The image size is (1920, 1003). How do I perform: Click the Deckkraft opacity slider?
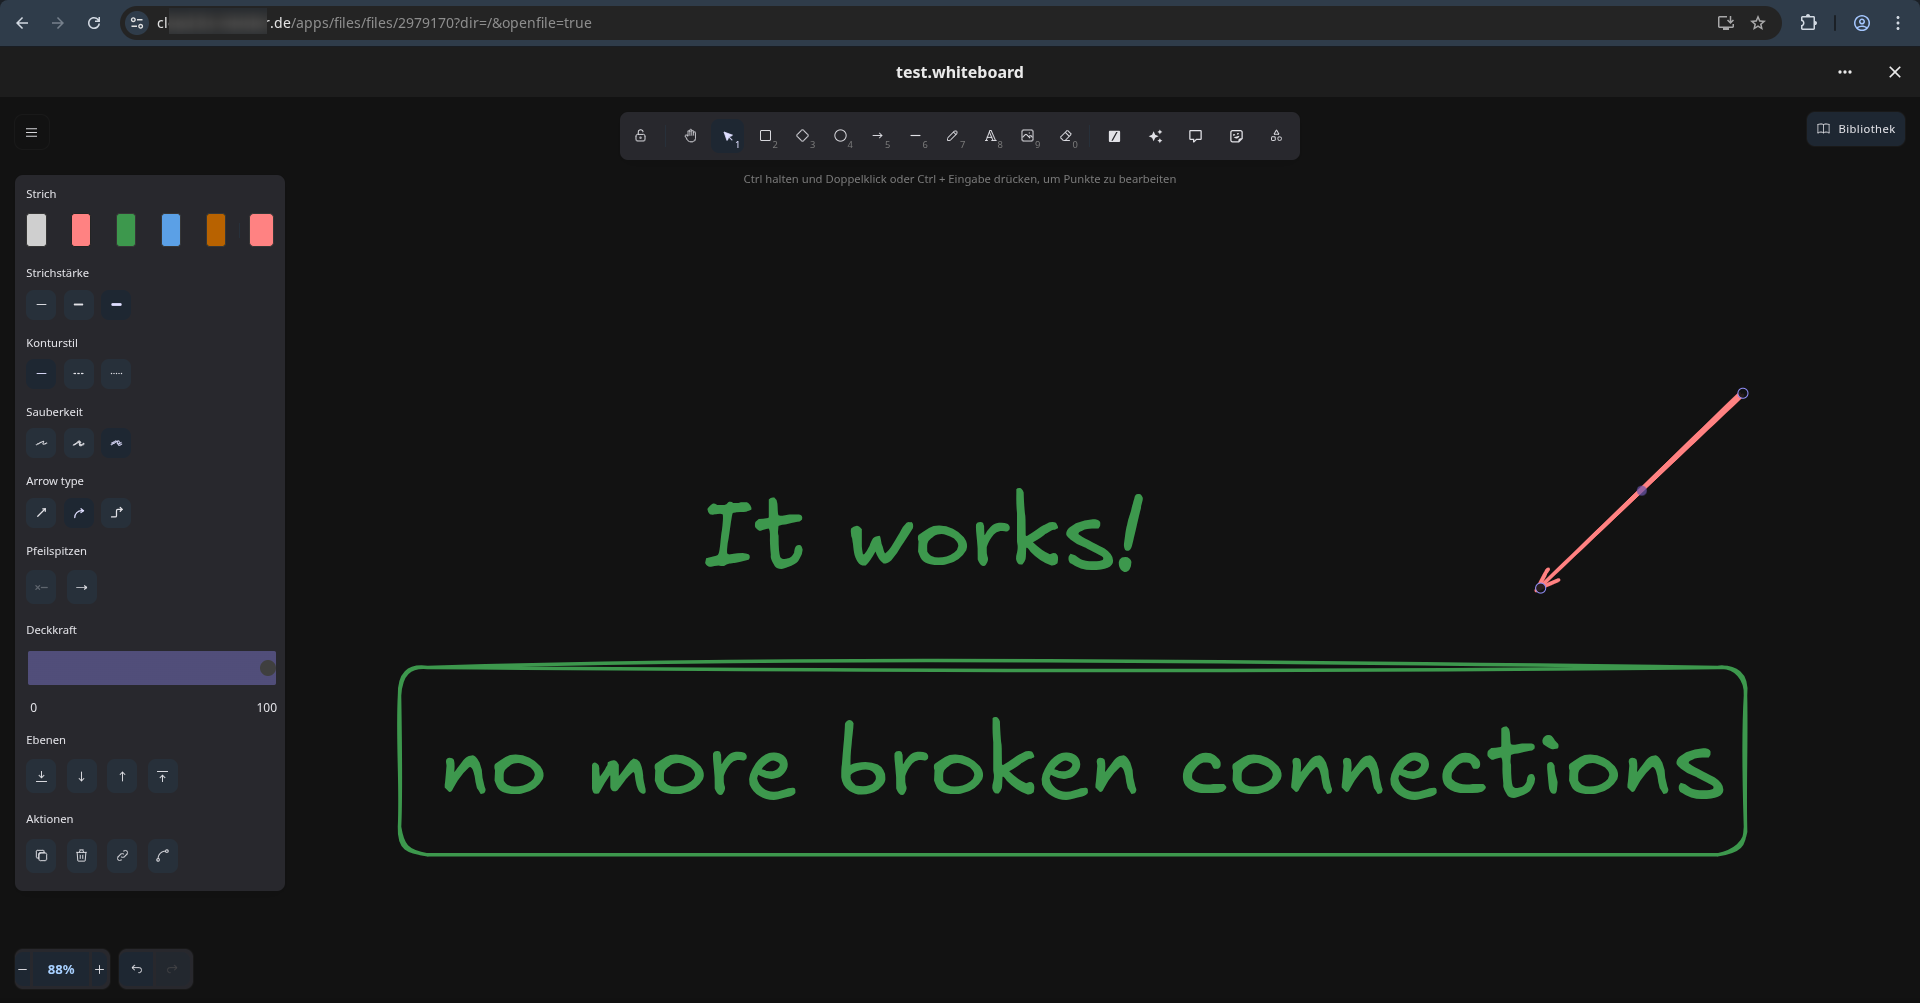pos(151,668)
